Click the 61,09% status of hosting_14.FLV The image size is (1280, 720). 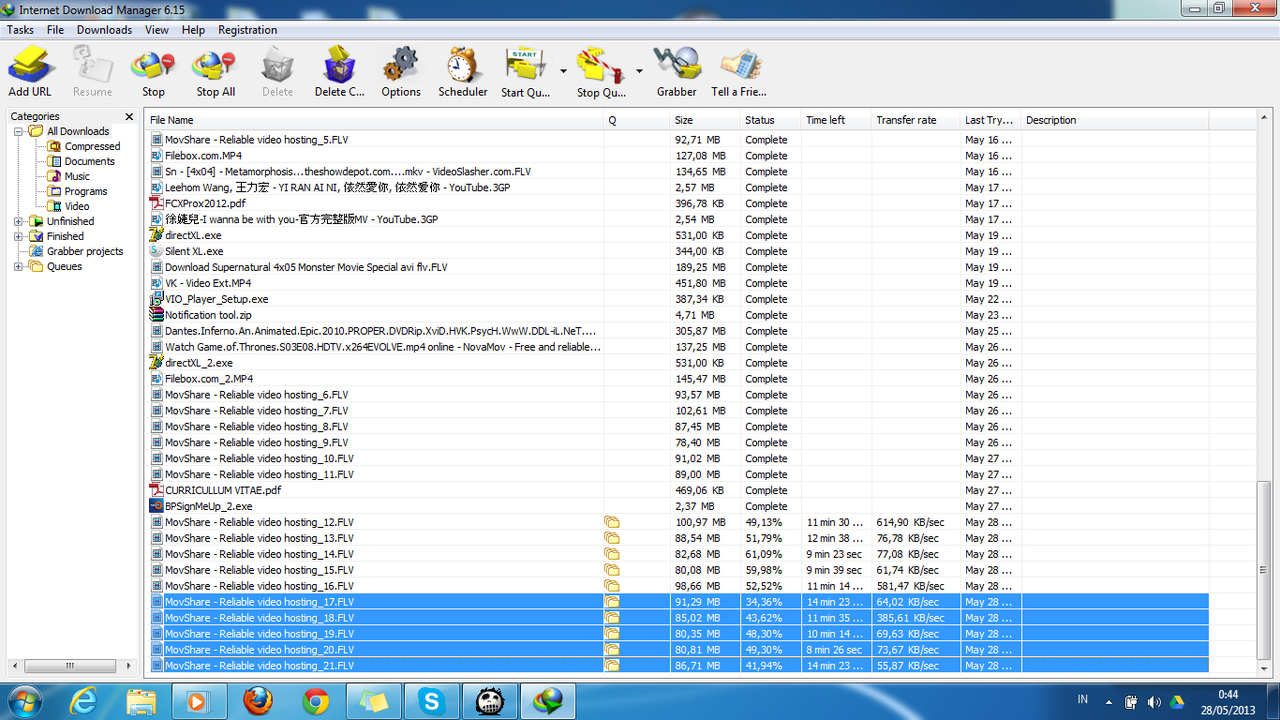(x=764, y=554)
